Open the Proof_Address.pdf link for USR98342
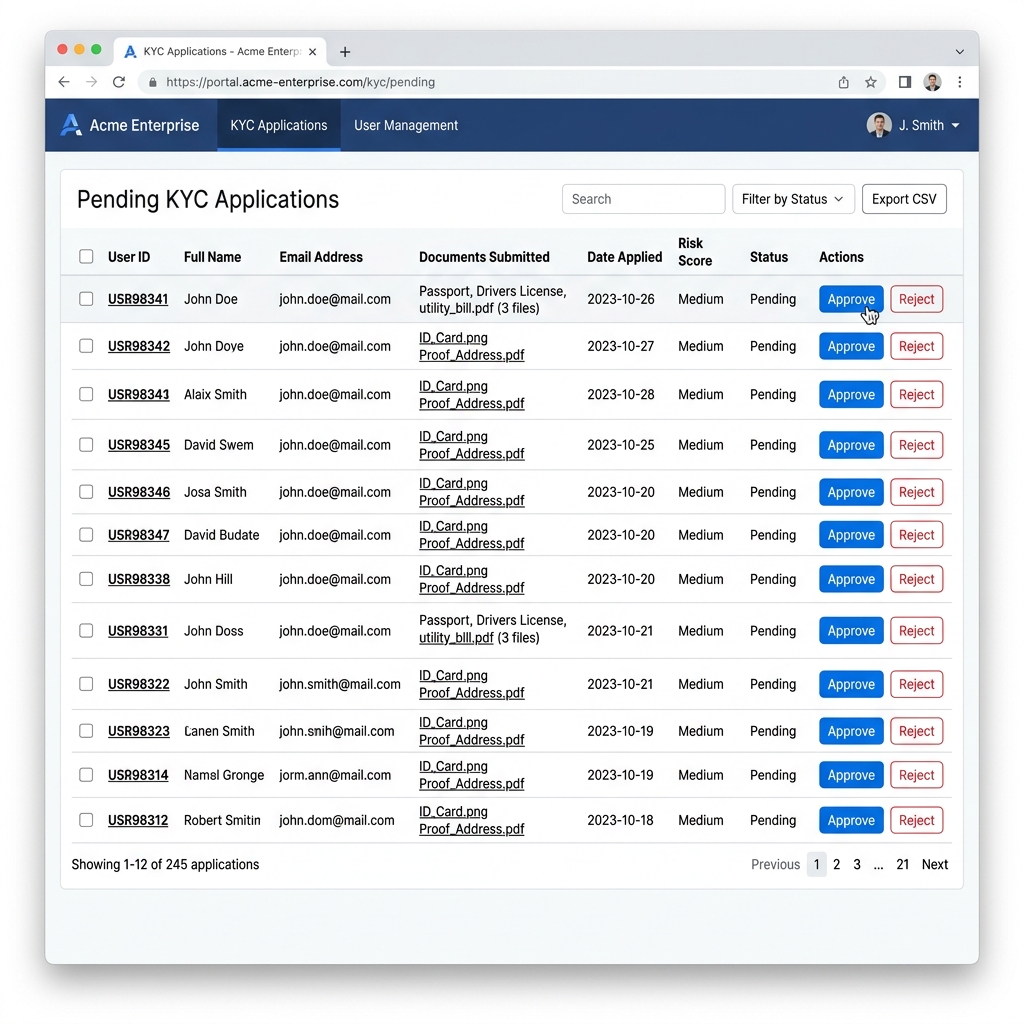Viewport: 1024px width, 1024px height. point(471,355)
